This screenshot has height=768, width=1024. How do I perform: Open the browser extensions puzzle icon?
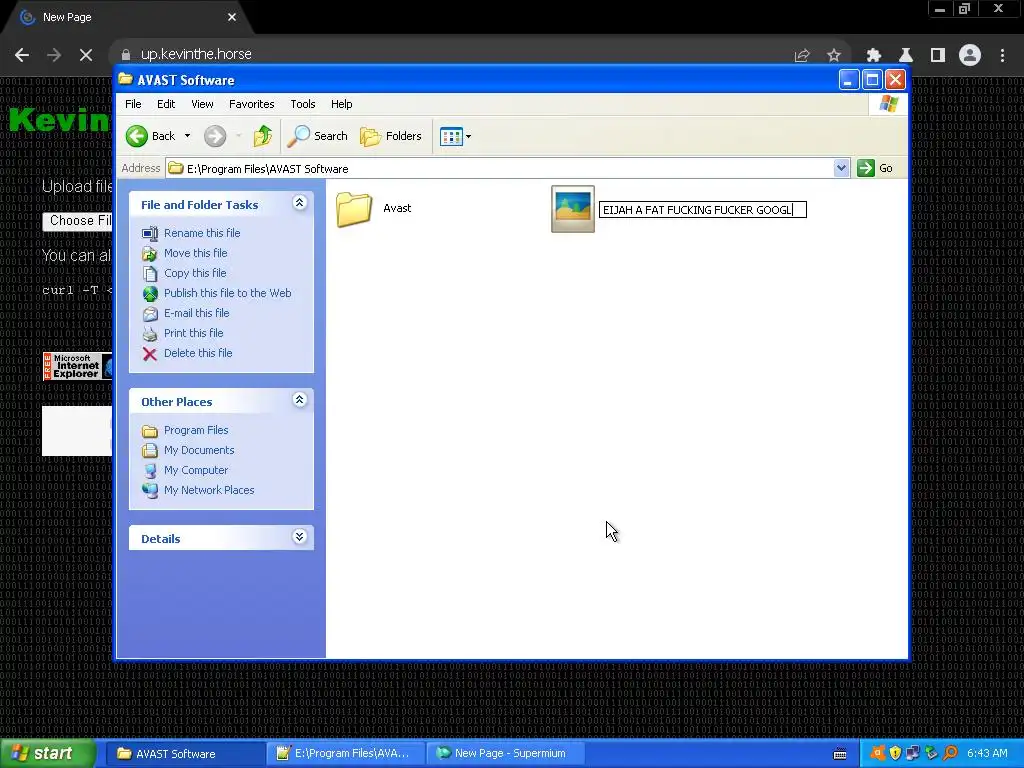[x=874, y=56]
